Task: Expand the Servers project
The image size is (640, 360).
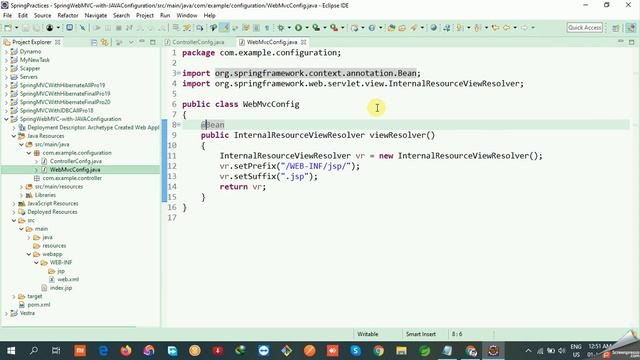Action: (6, 77)
